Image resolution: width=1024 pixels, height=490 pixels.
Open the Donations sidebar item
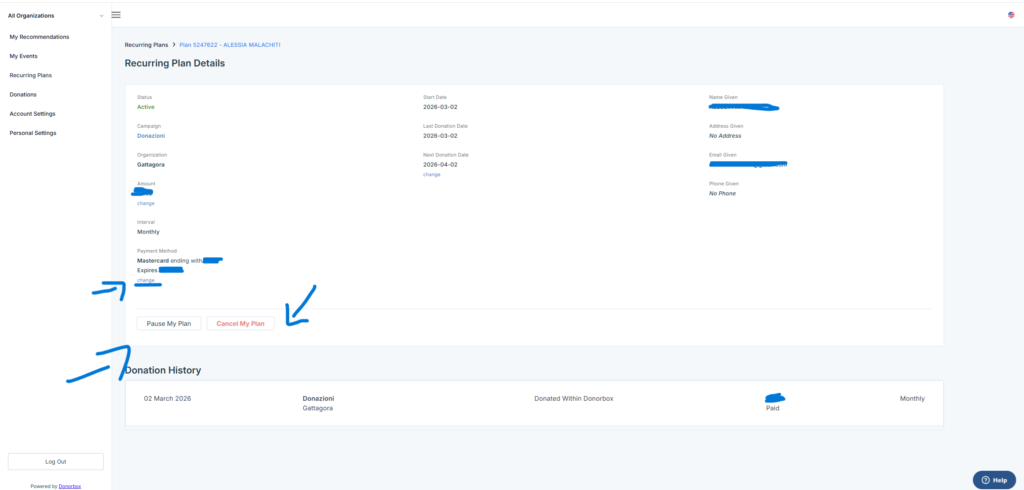tap(23, 94)
